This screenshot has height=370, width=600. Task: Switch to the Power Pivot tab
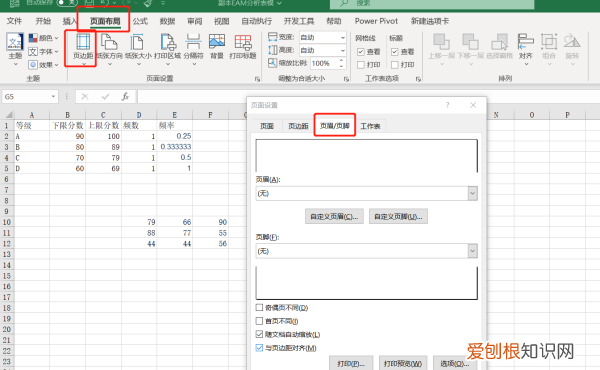click(x=376, y=21)
